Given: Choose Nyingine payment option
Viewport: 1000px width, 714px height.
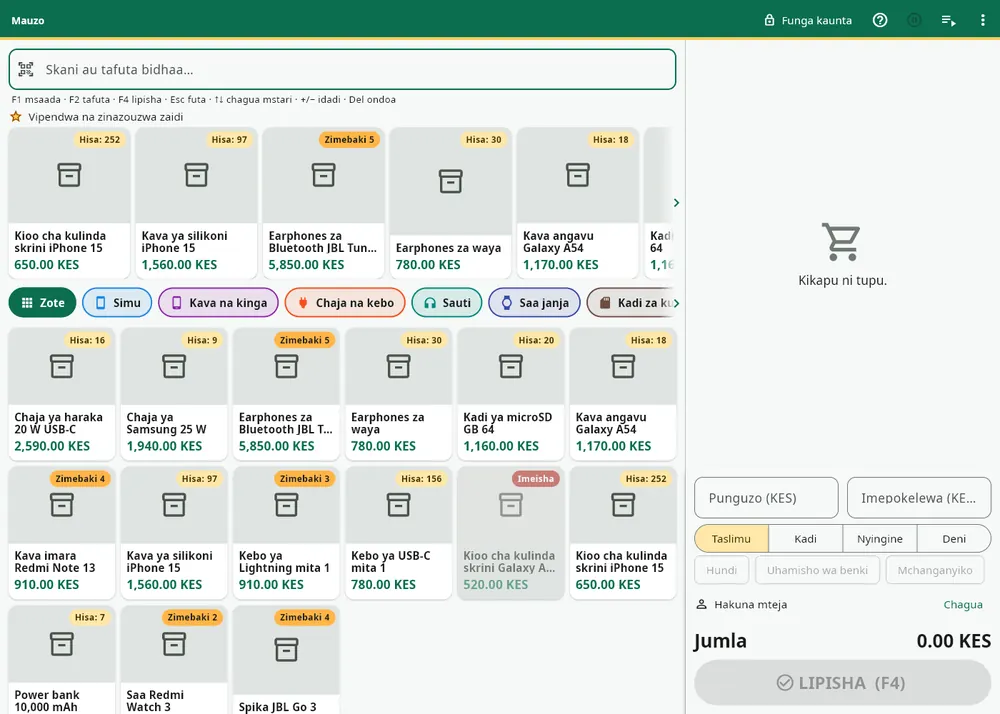Looking at the screenshot, I should (879, 539).
